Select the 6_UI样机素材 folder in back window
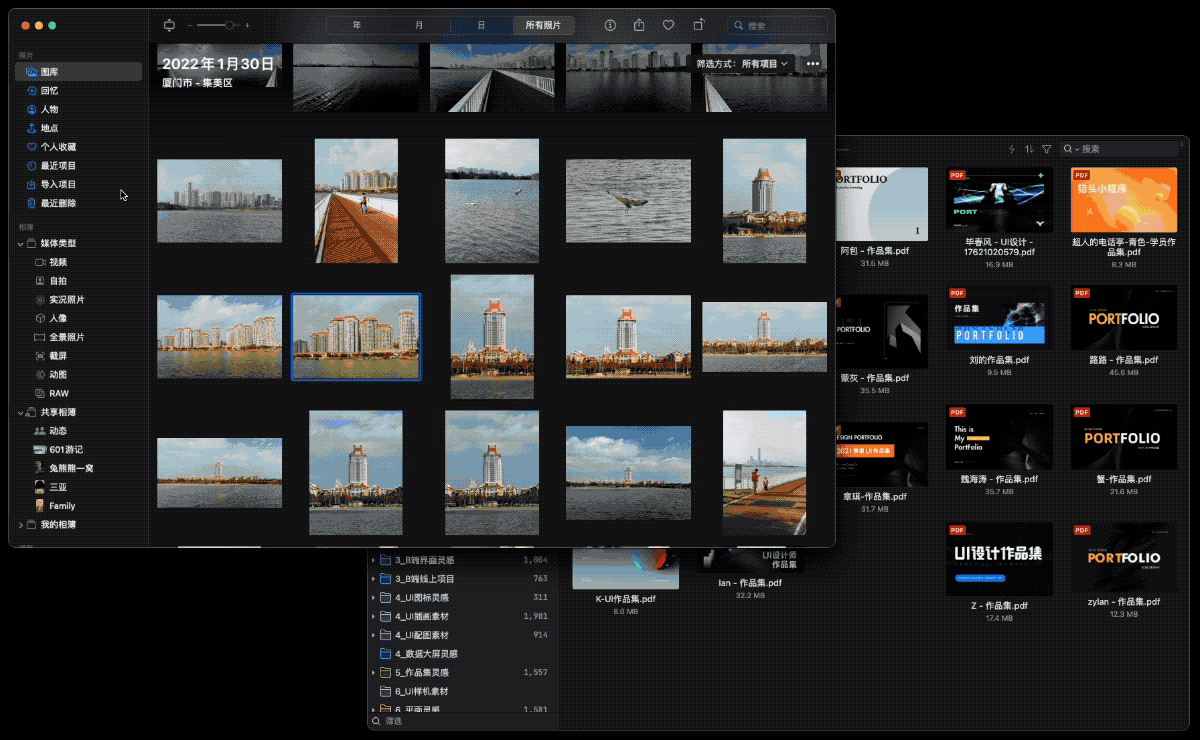 pyautogui.click(x=460, y=692)
